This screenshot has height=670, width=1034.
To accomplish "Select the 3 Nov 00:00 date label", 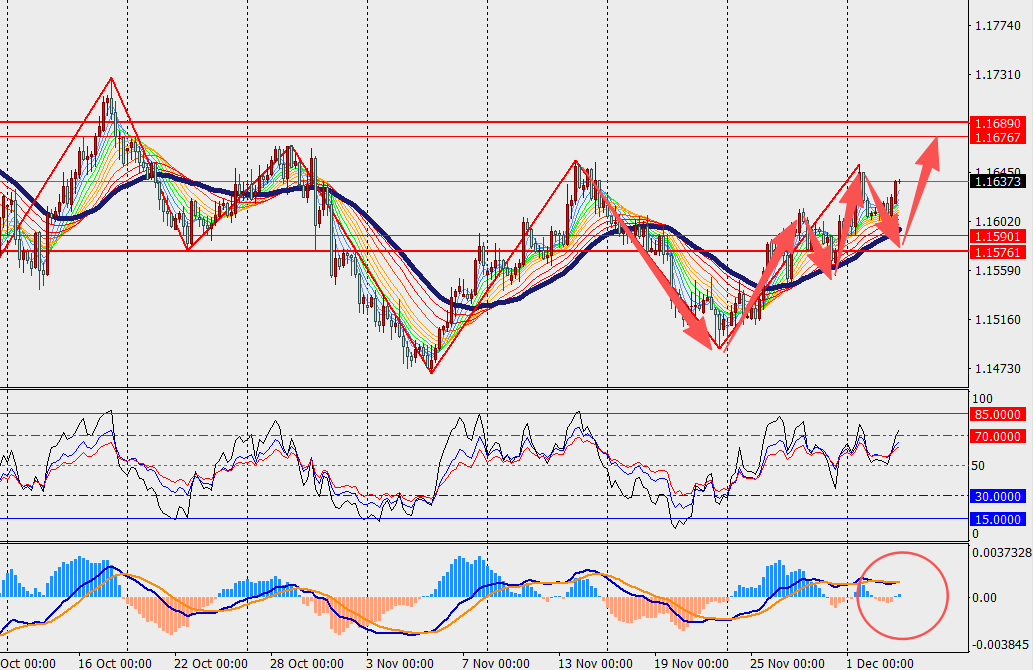I will click(402, 662).
